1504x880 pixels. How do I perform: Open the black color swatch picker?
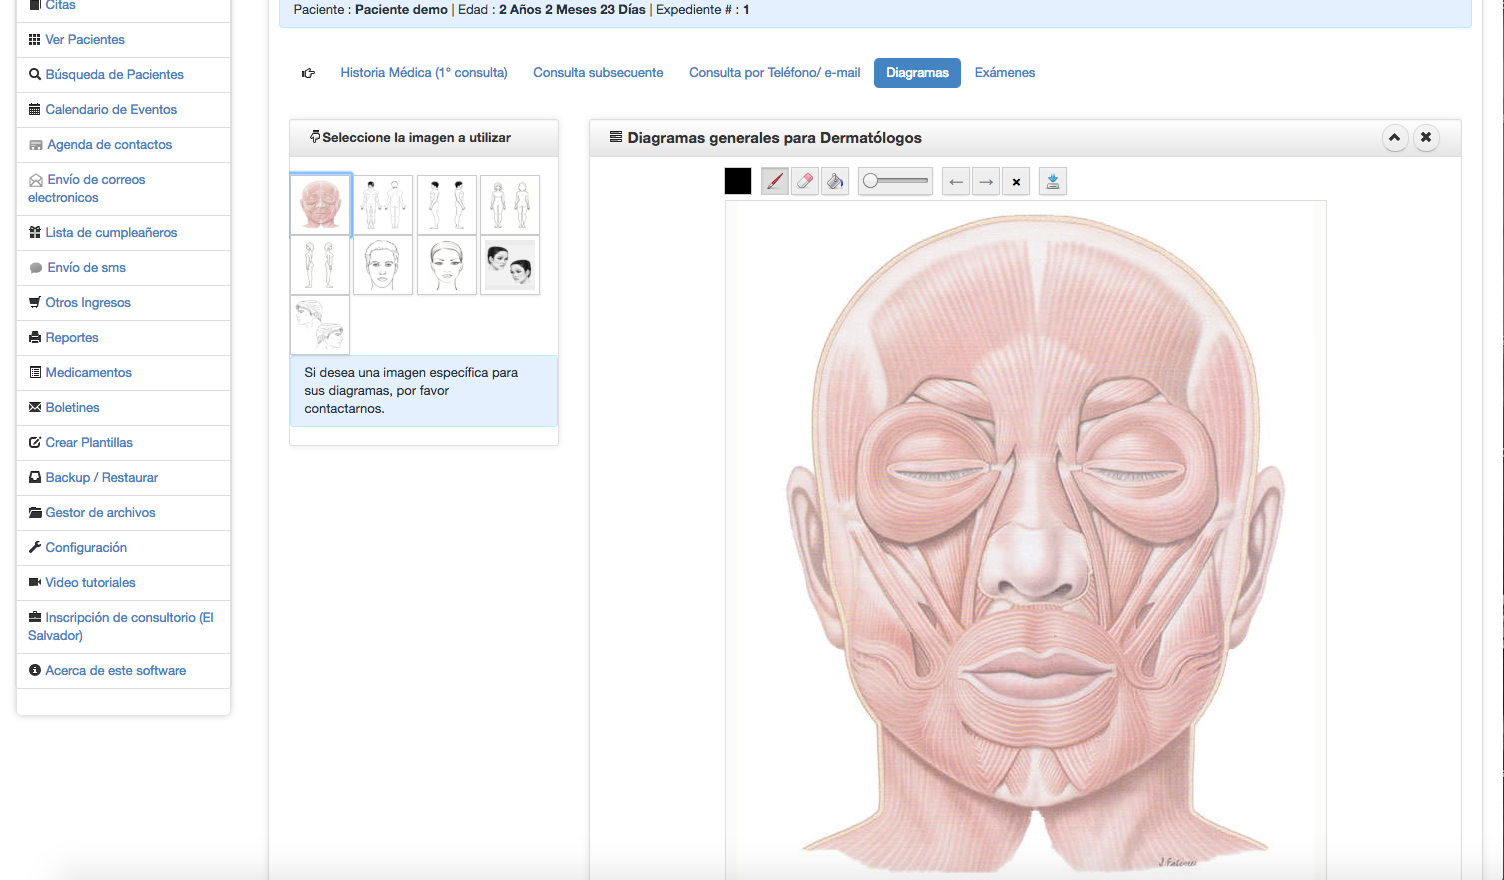(738, 181)
